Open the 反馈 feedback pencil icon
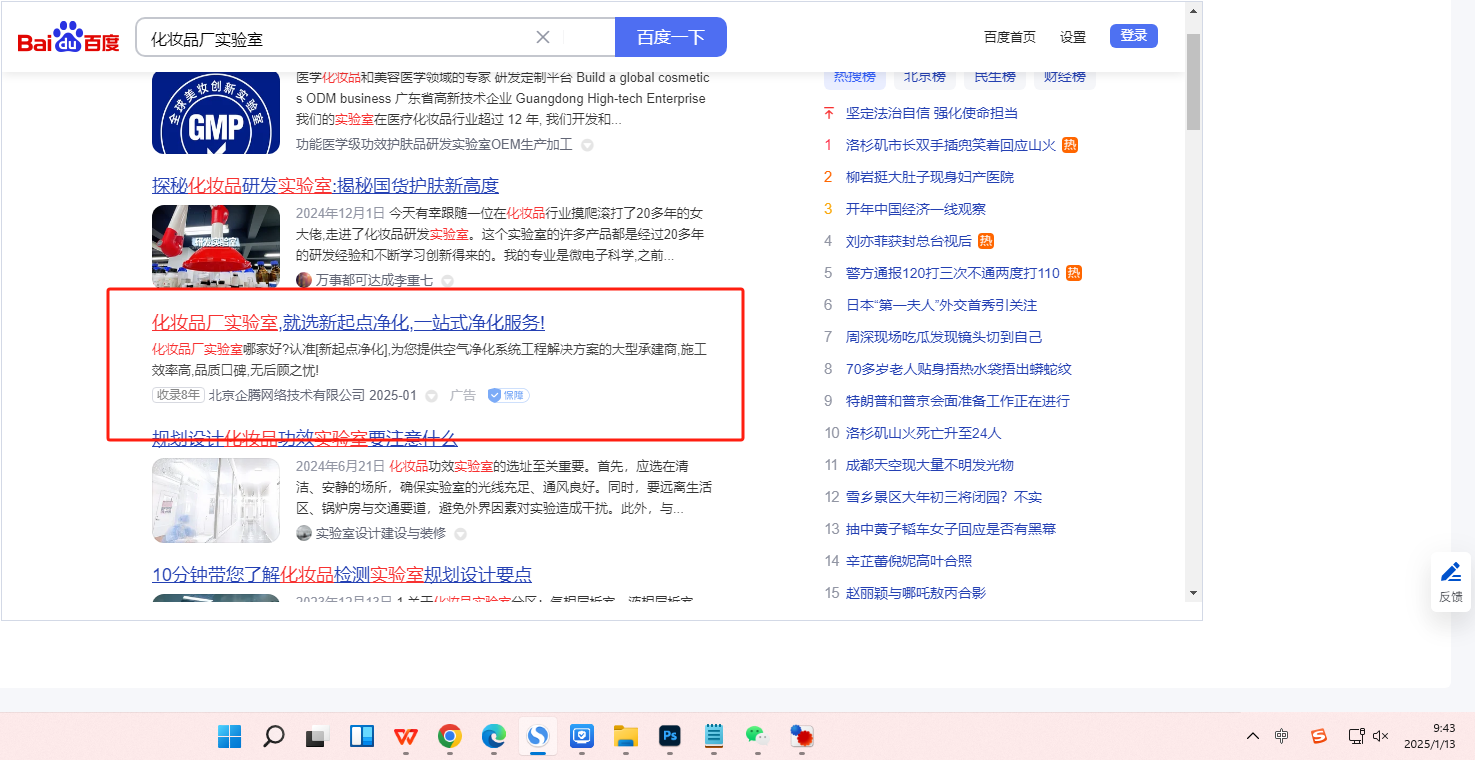The image size is (1475, 760). (x=1450, y=573)
